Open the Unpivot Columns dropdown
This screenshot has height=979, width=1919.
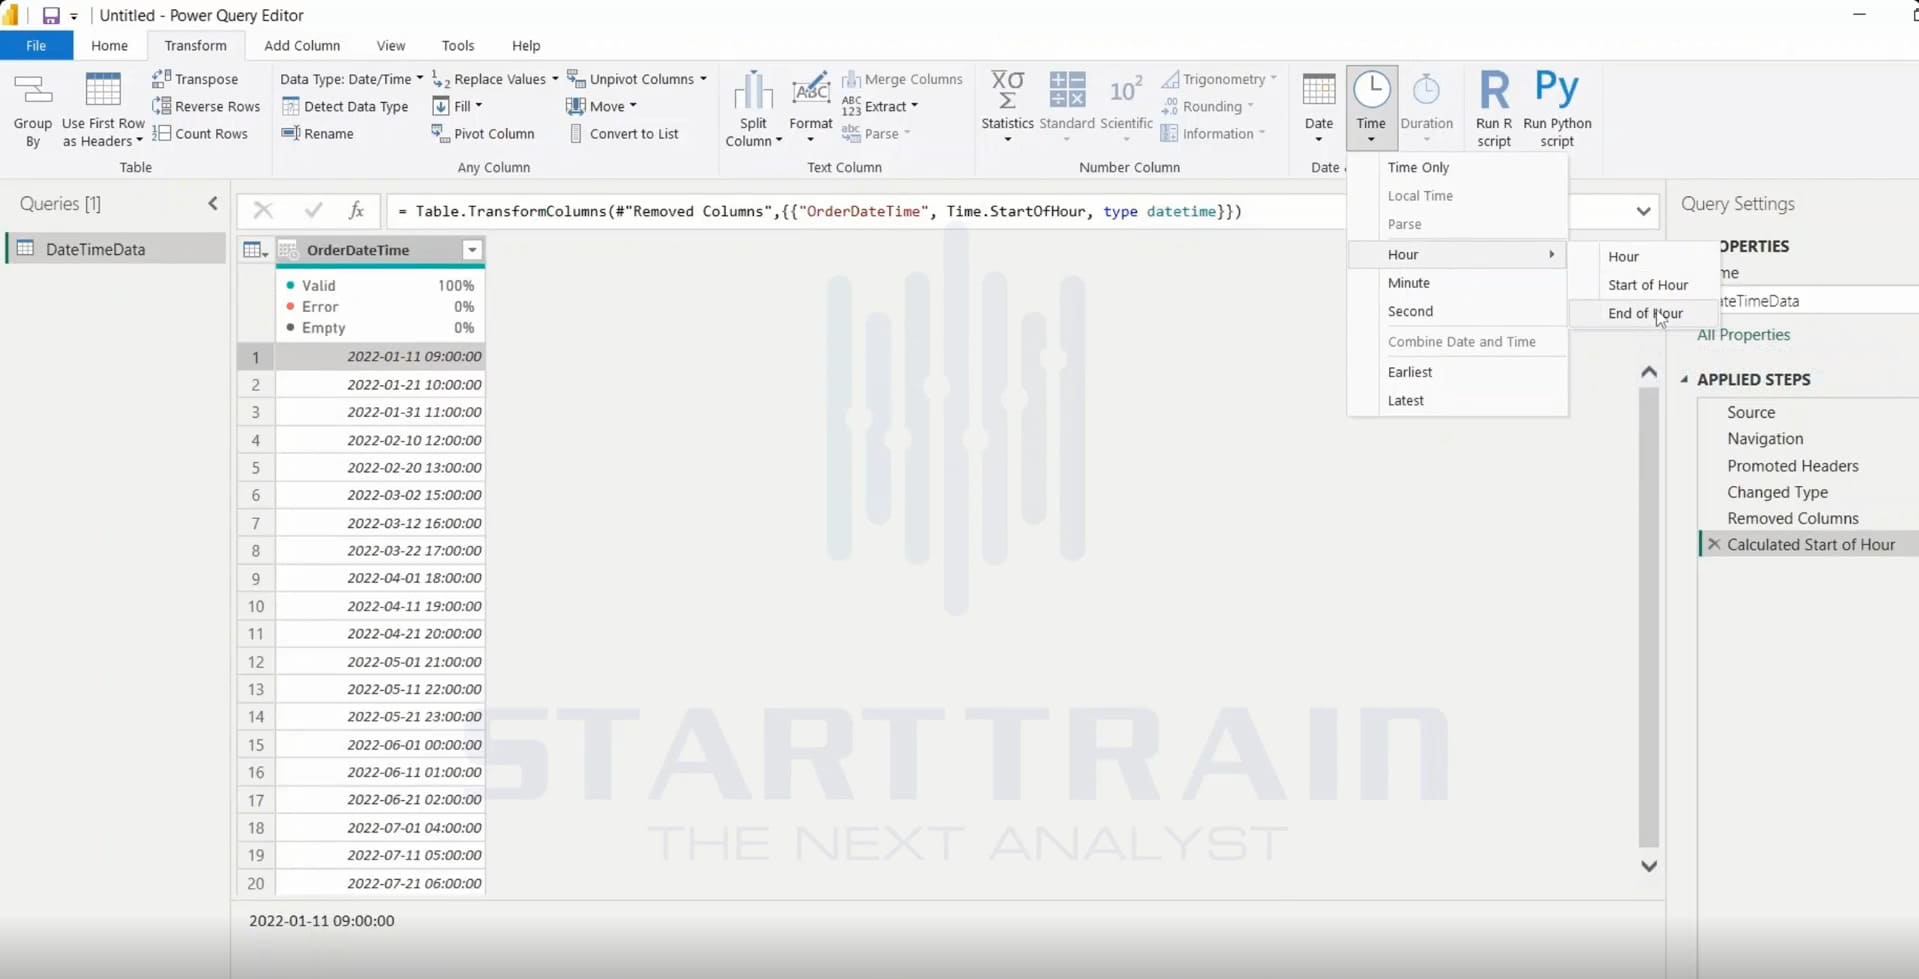(x=637, y=79)
